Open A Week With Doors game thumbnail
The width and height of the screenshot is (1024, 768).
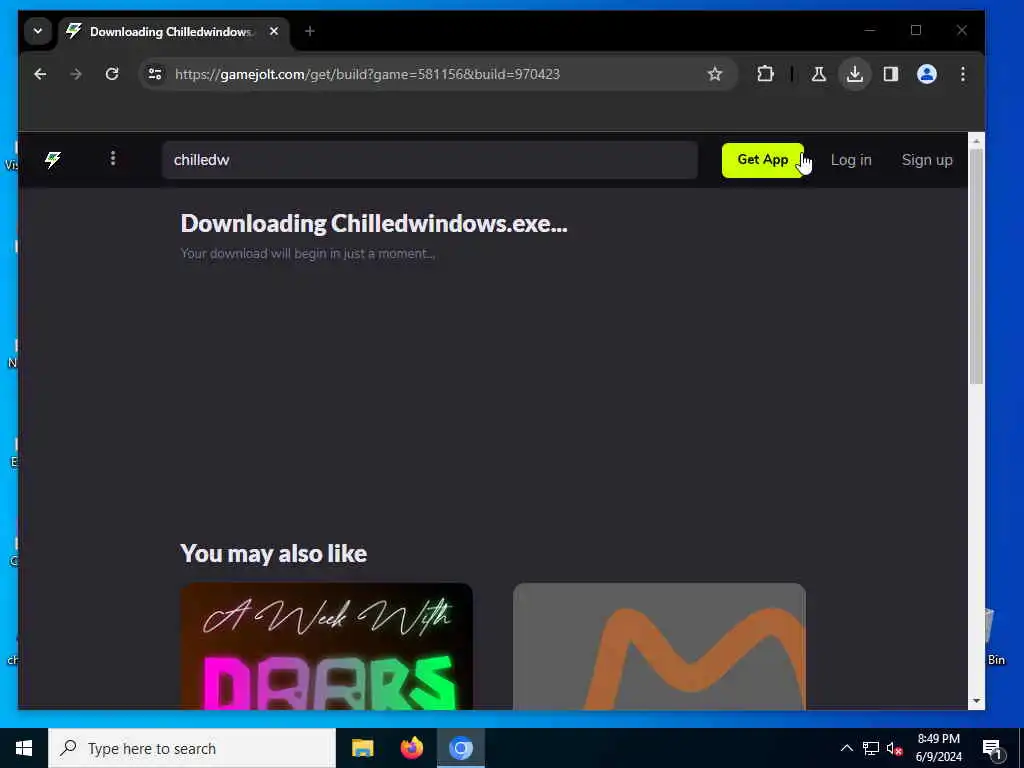click(327, 647)
